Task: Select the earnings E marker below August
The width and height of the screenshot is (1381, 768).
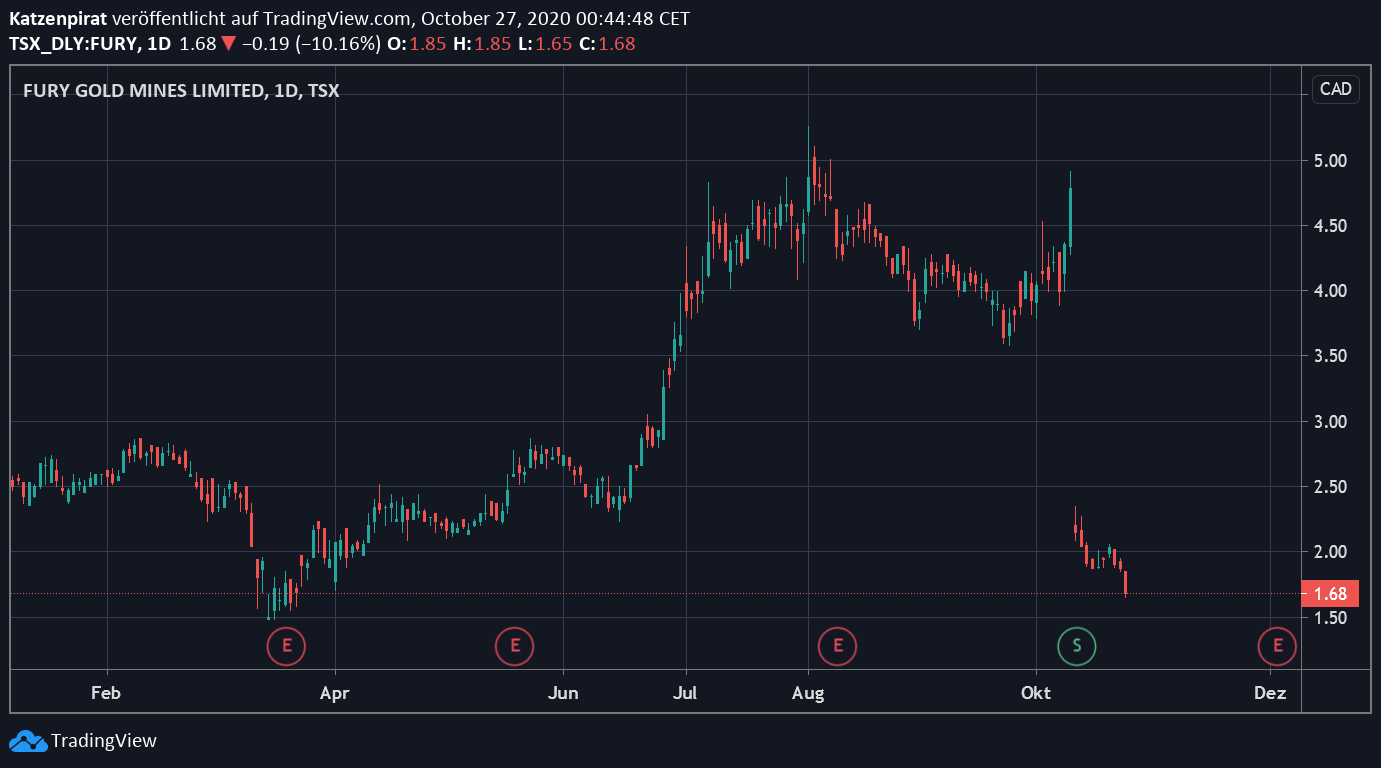Action: click(838, 646)
